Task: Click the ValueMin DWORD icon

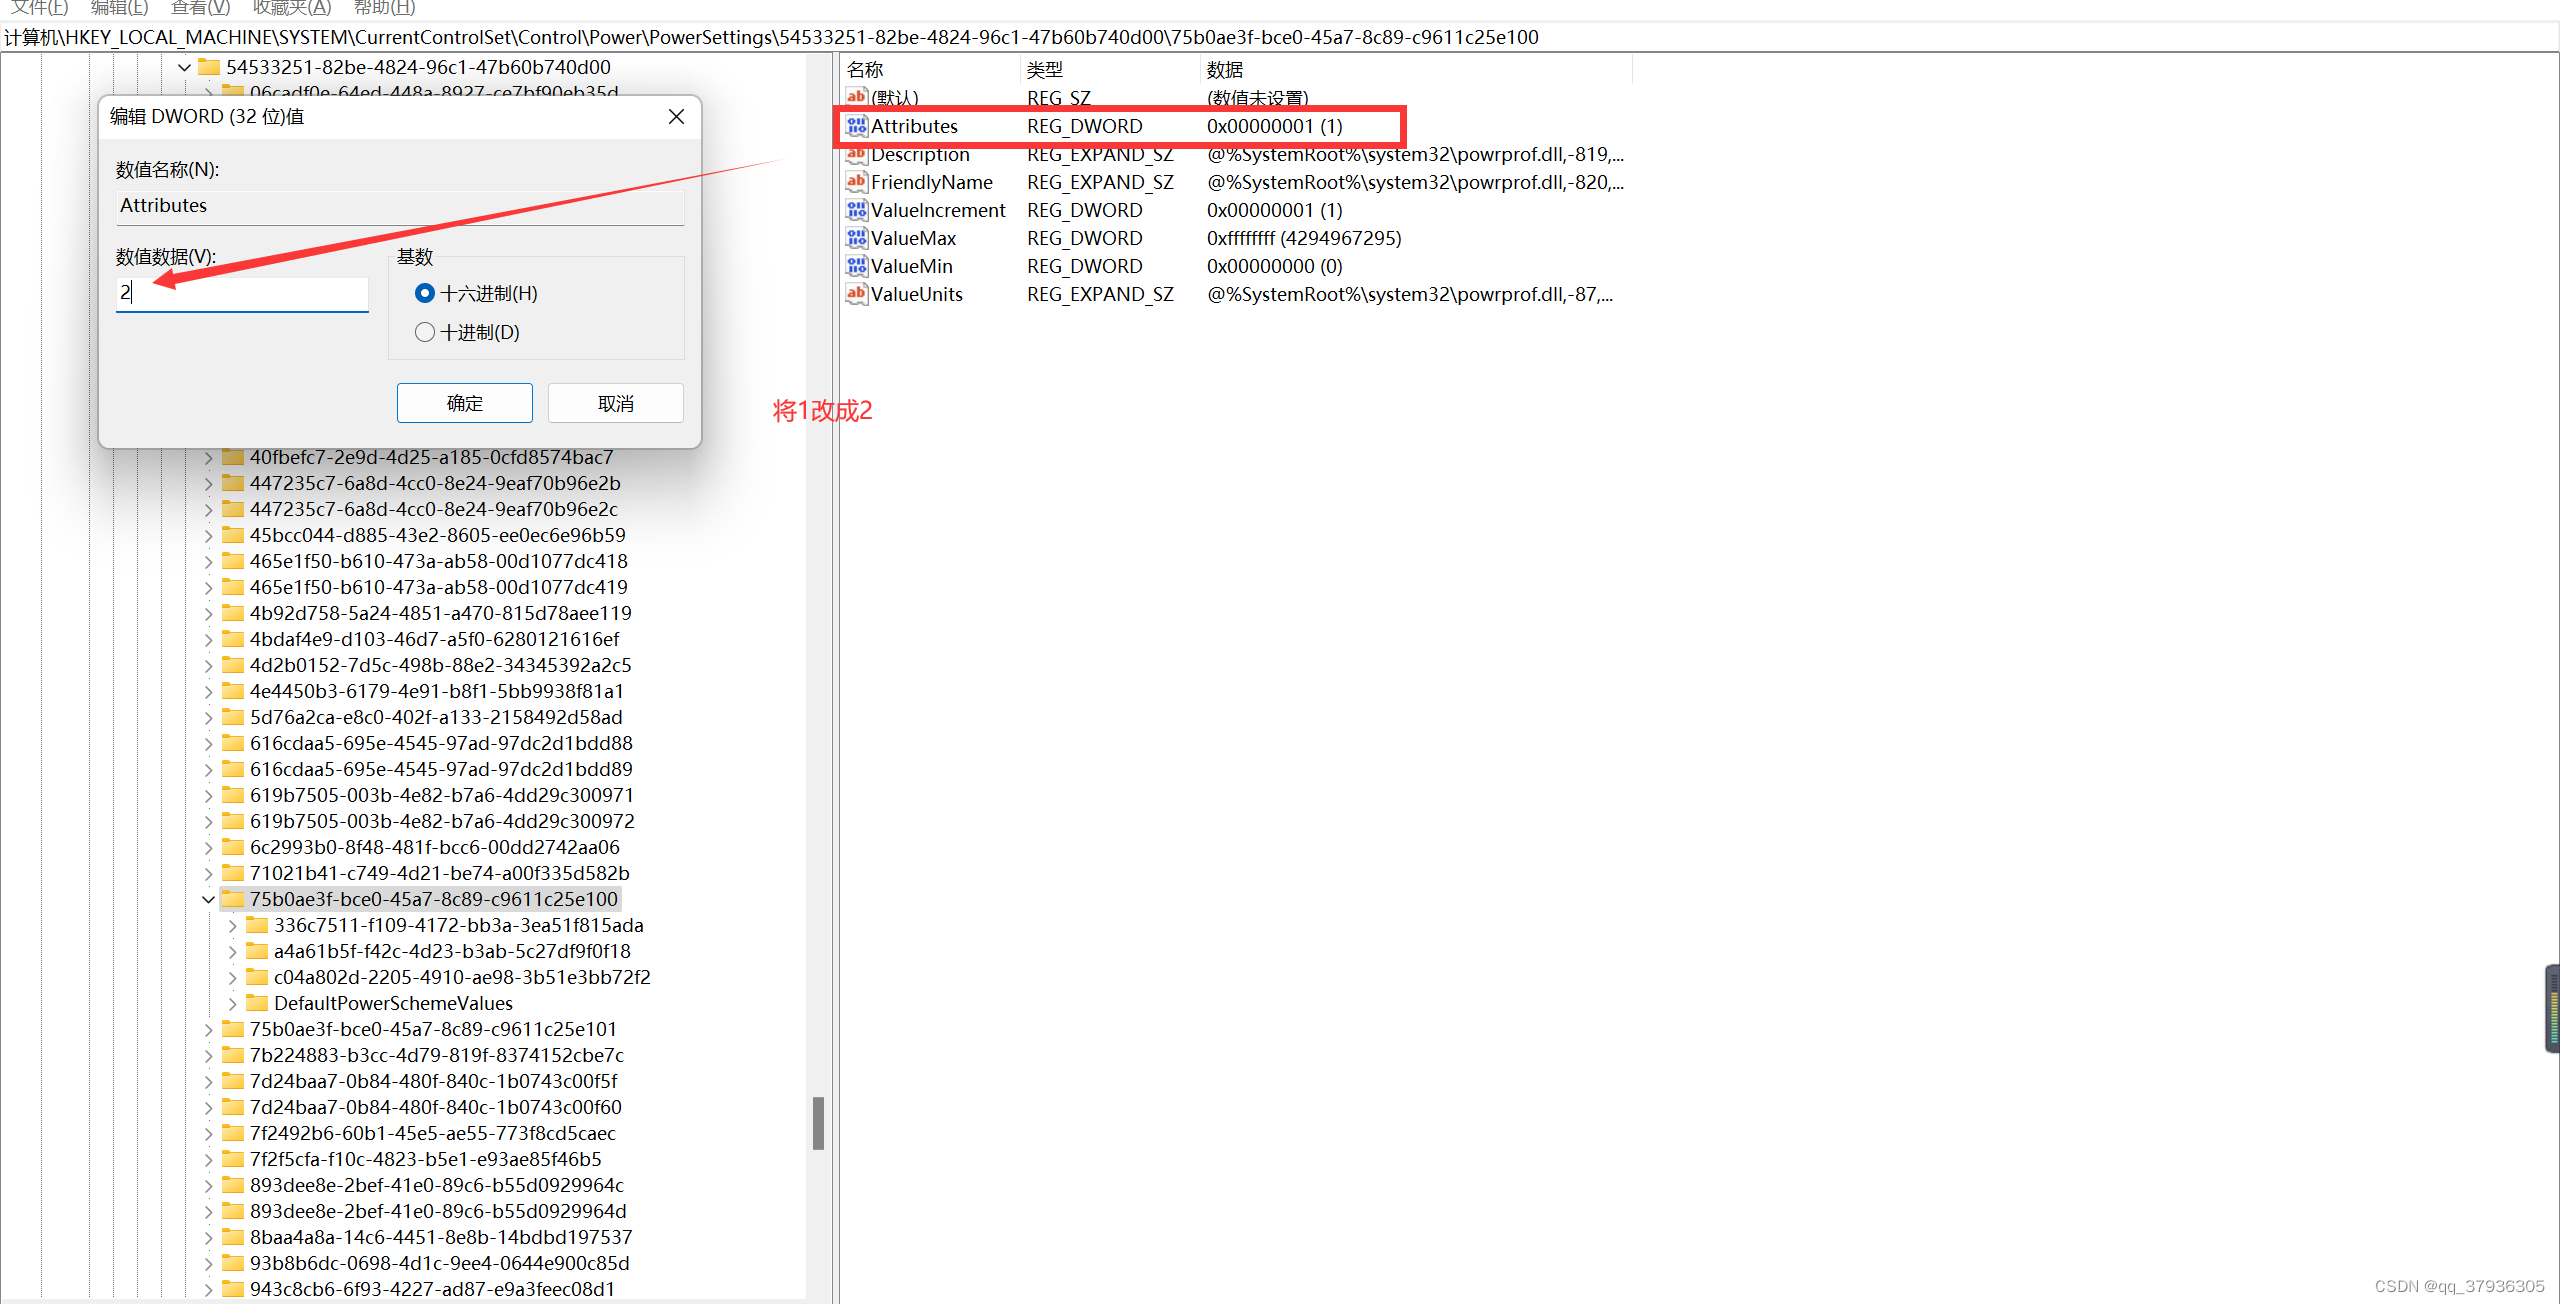Action: (856, 266)
